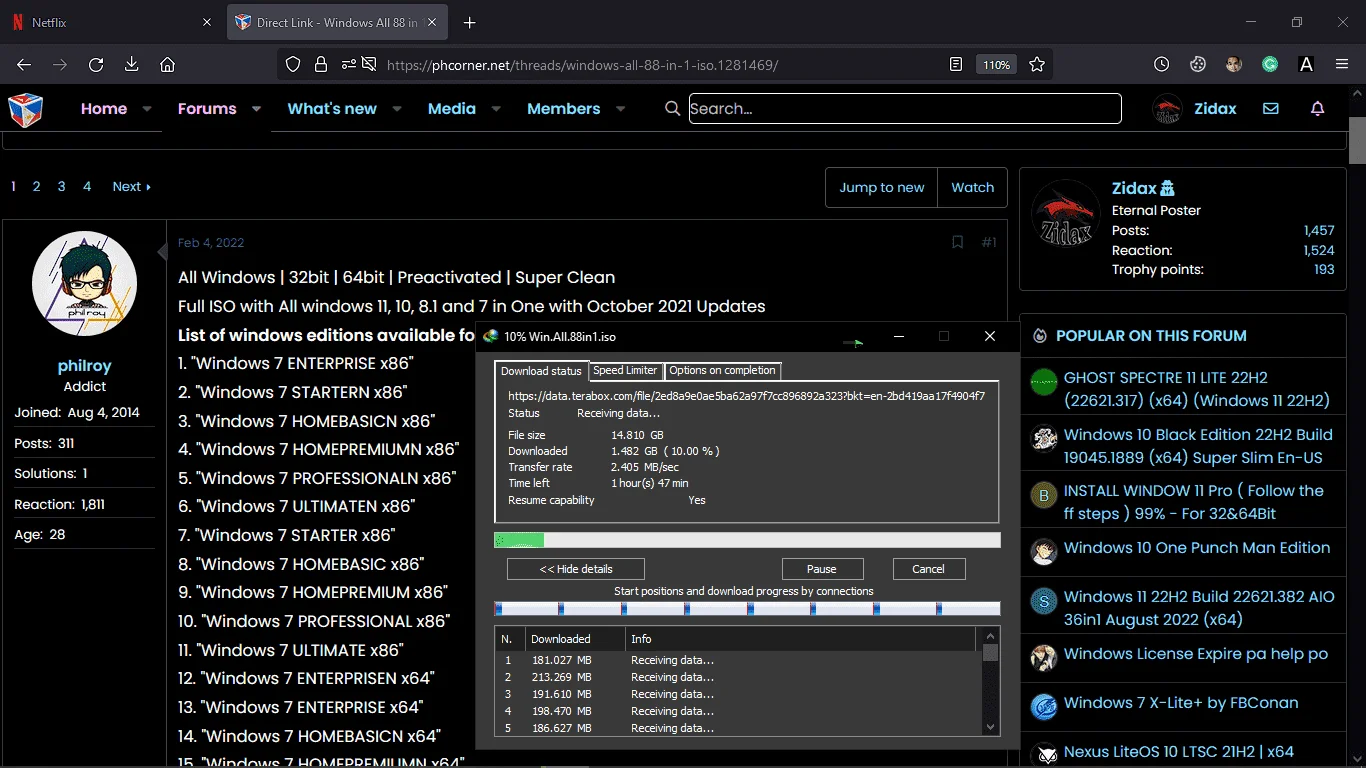1366x768 pixels.
Task: Click the search magnifier icon
Action: pyautogui.click(x=673, y=109)
